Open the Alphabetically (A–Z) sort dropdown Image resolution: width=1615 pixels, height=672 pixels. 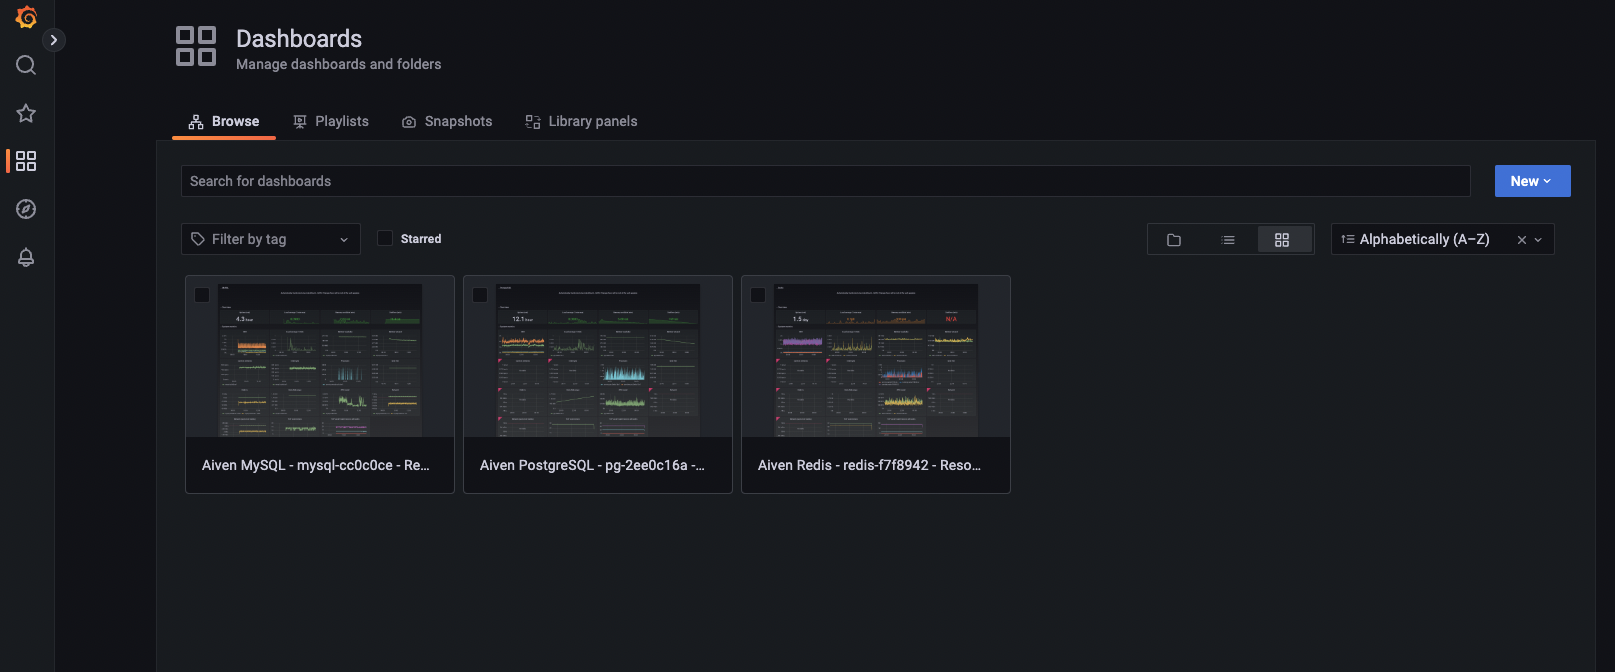[x=1424, y=239]
